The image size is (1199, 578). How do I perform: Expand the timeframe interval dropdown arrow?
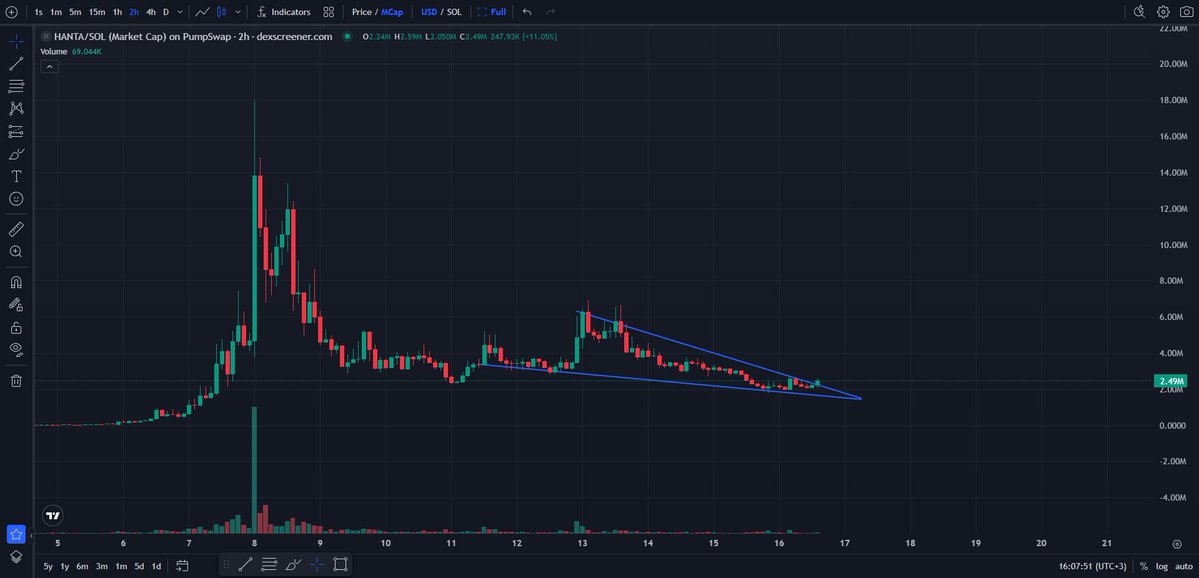pos(180,12)
